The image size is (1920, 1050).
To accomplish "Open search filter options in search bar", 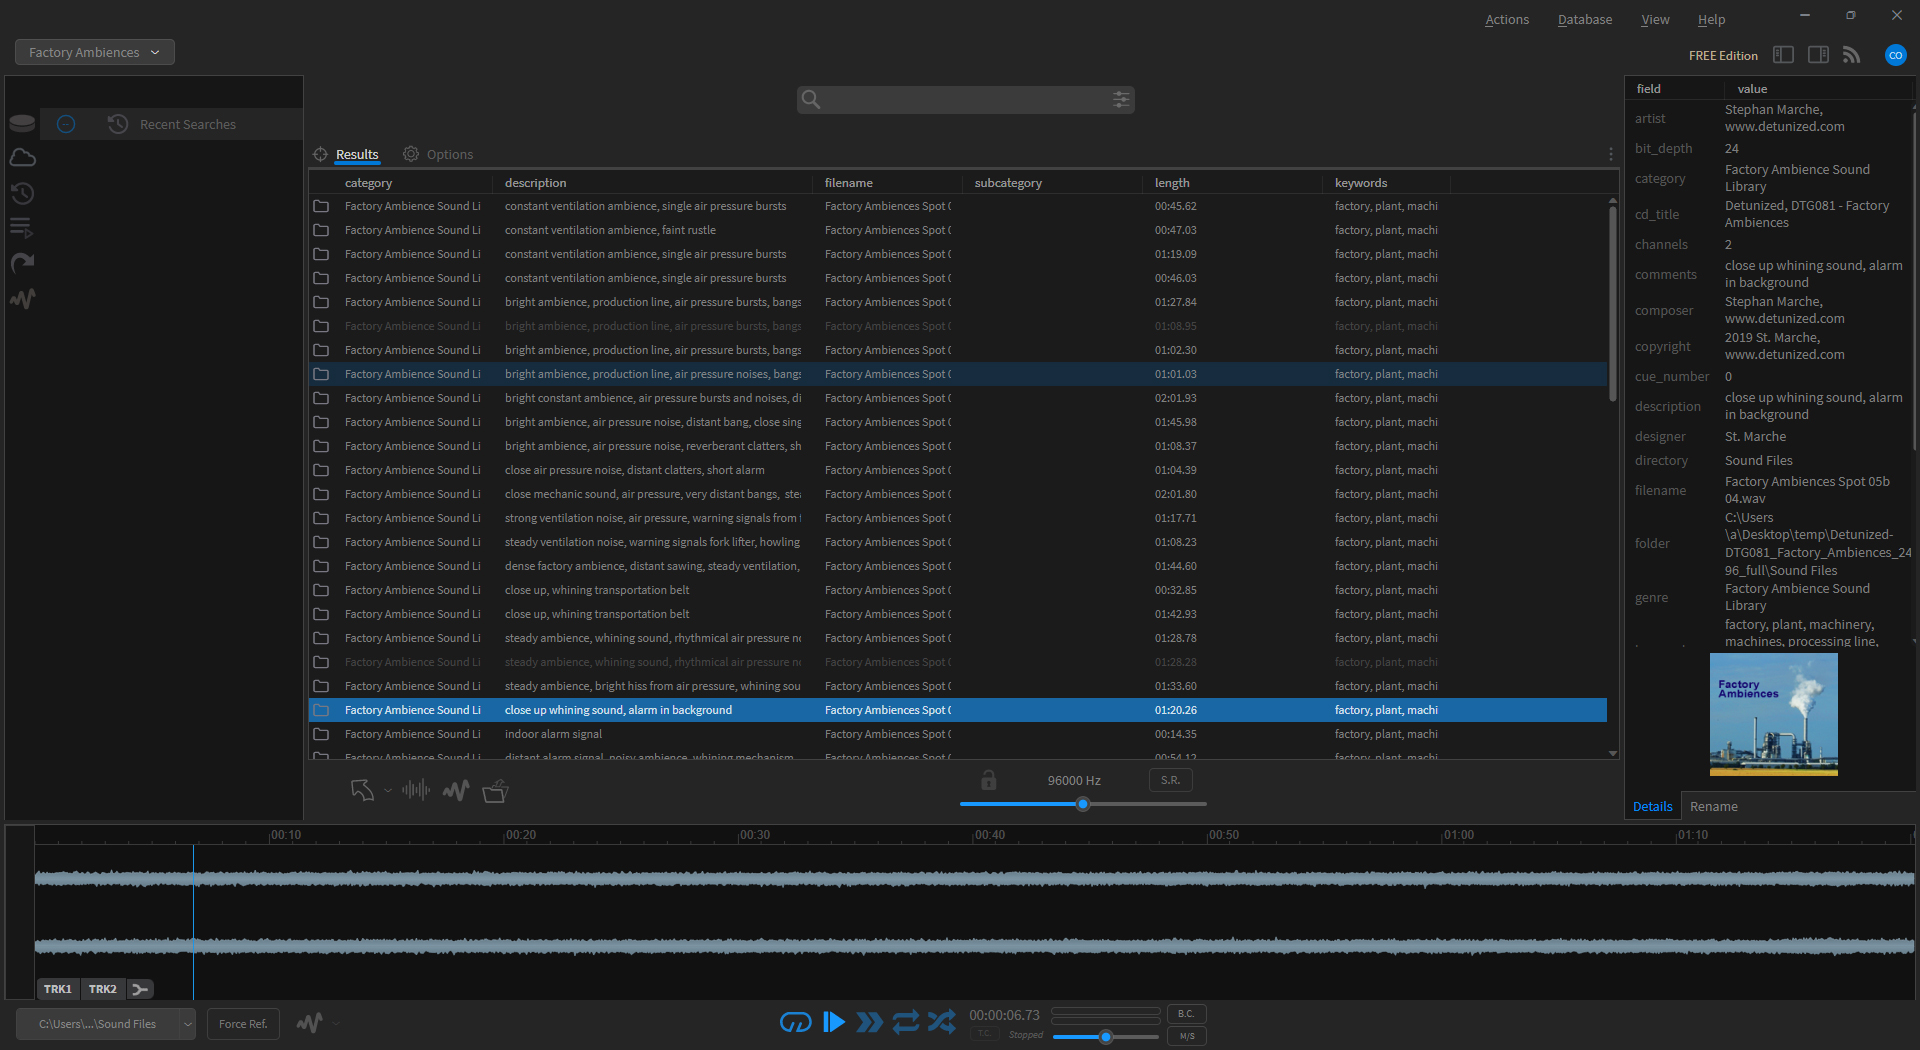I will (x=1121, y=99).
